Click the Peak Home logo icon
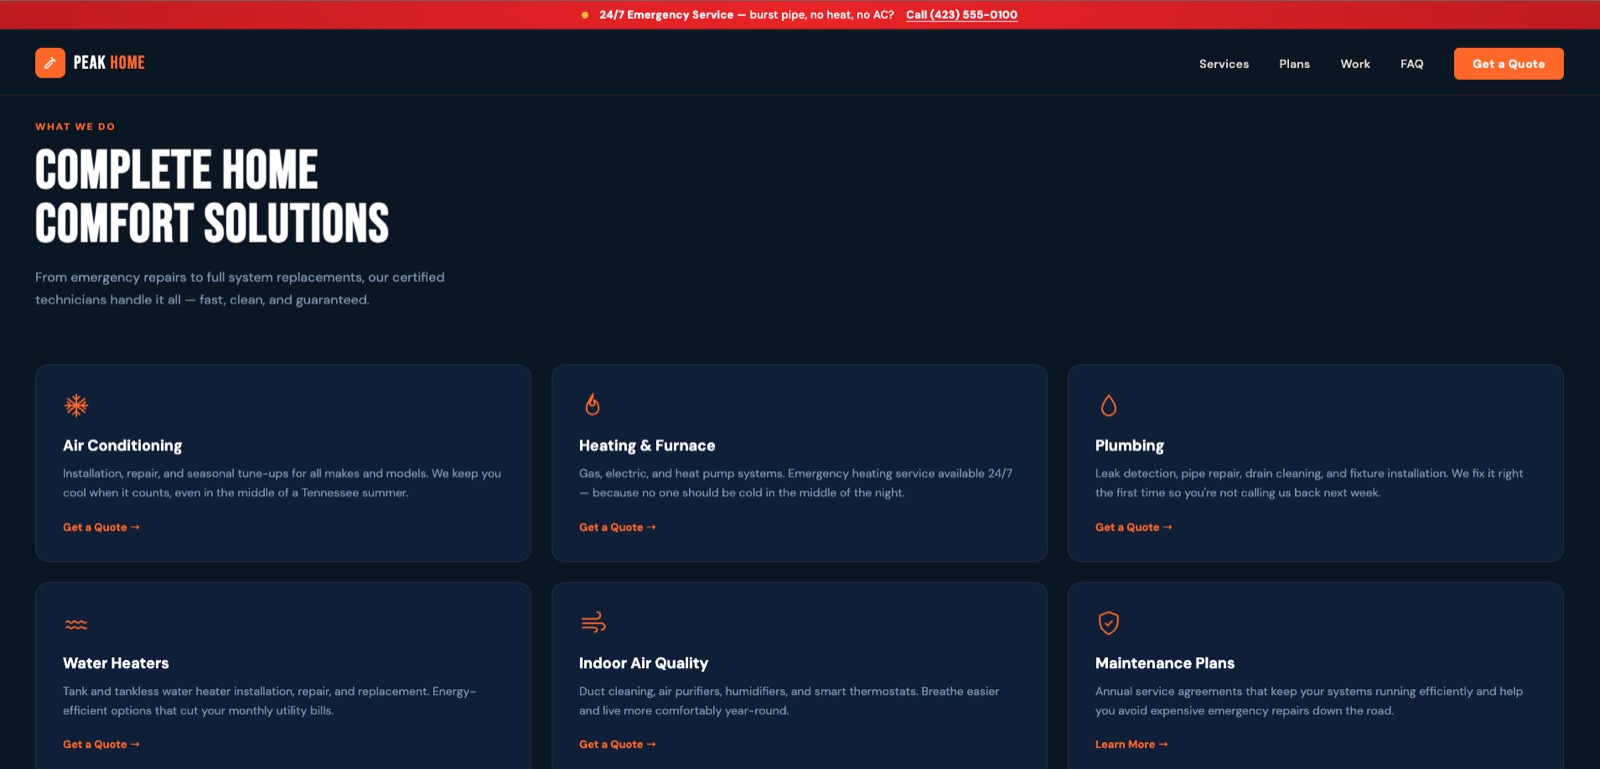 (50, 63)
